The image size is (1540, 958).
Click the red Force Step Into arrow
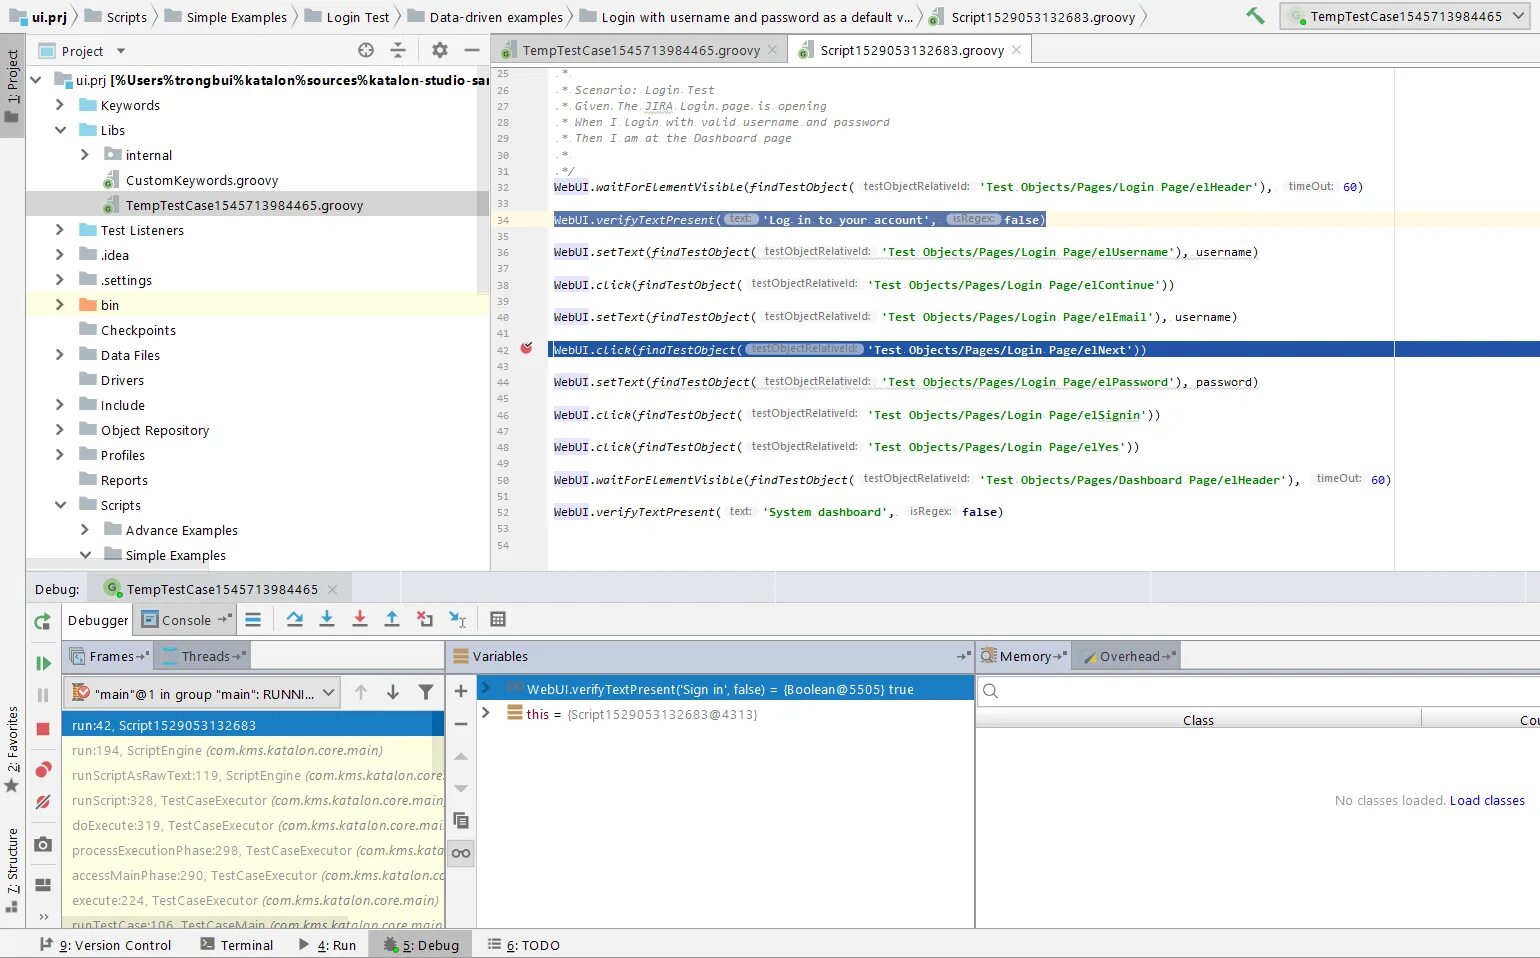[360, 620]
